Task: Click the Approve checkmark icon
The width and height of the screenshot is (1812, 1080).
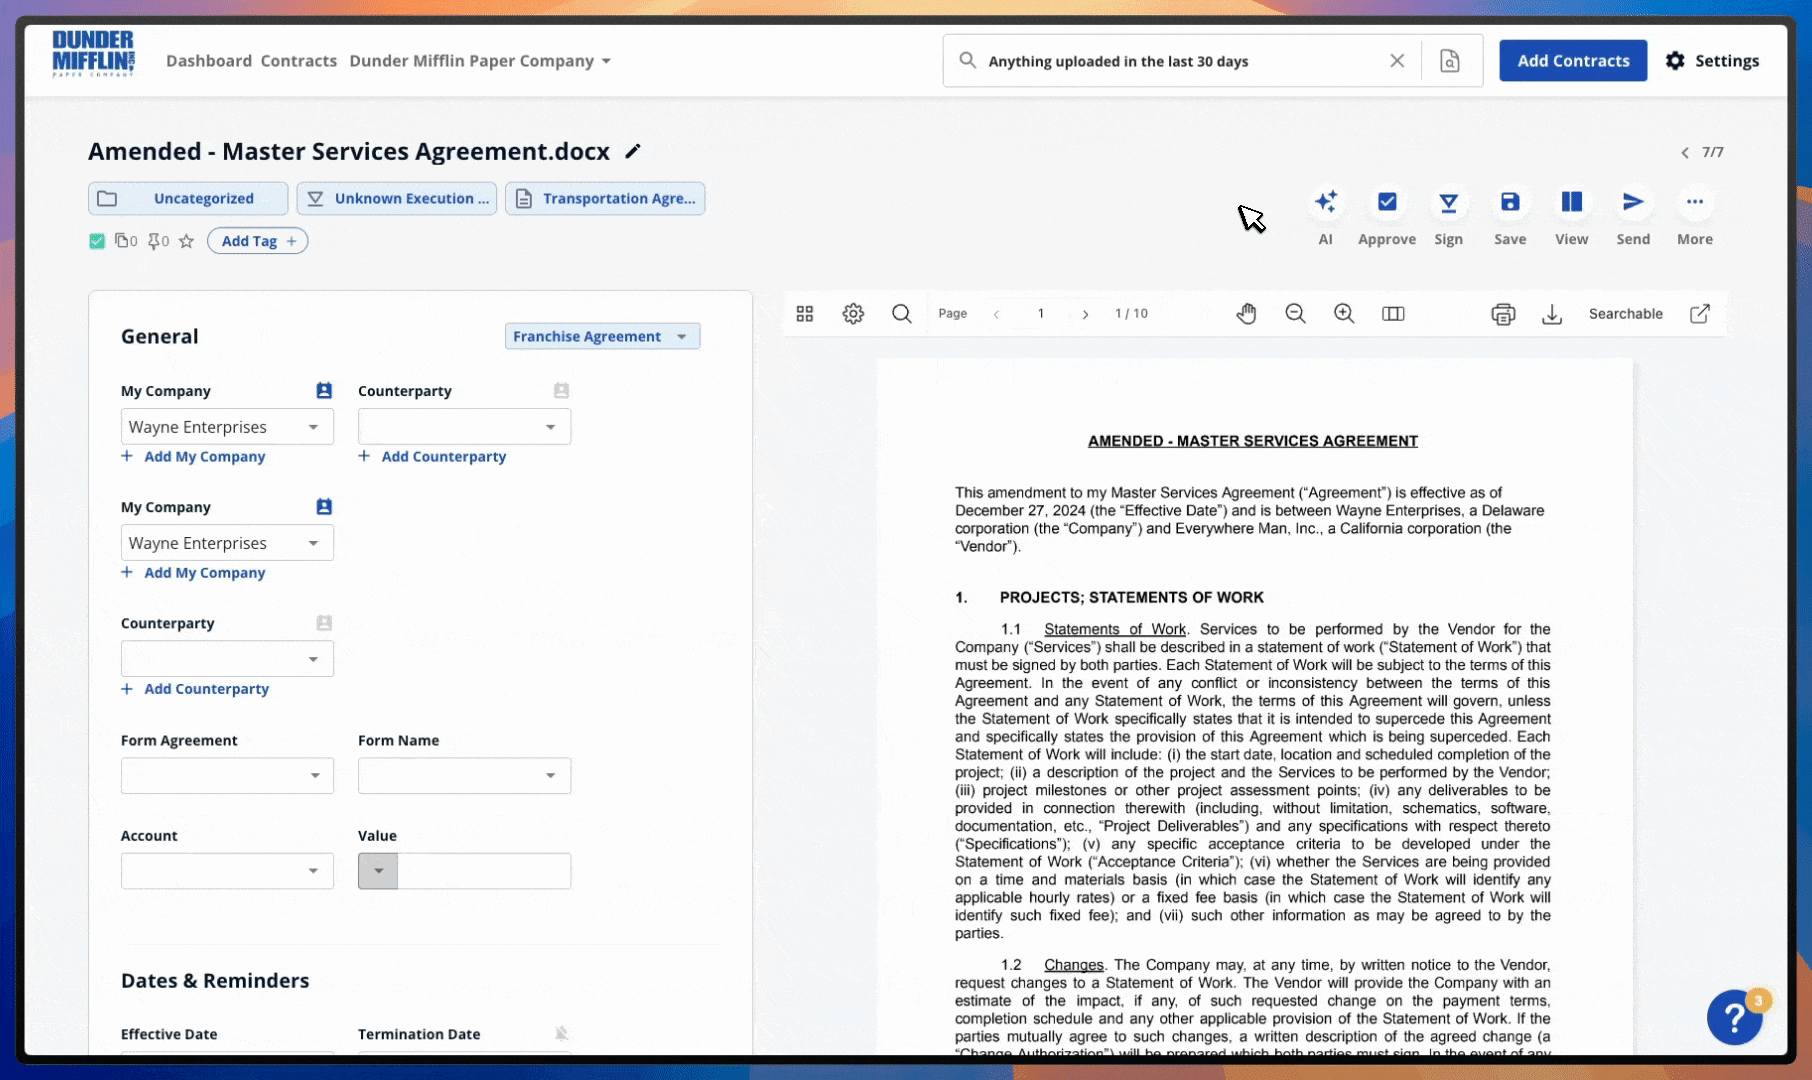Action: pos(1387,202)
